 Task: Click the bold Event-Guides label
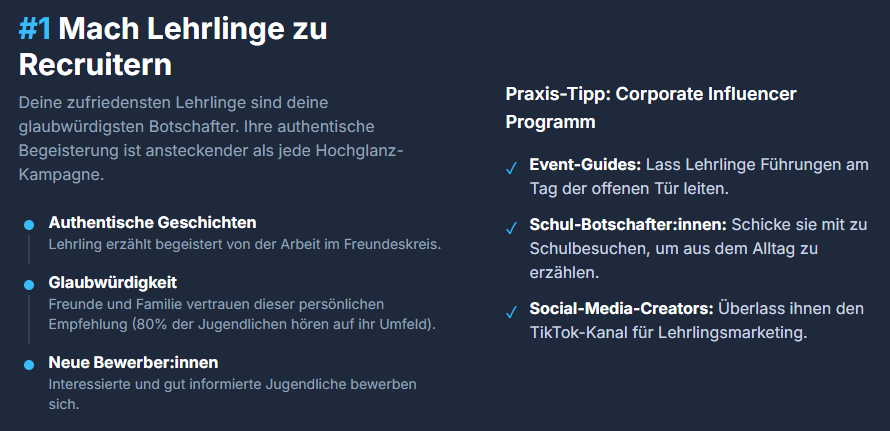[x=585, y=164]
